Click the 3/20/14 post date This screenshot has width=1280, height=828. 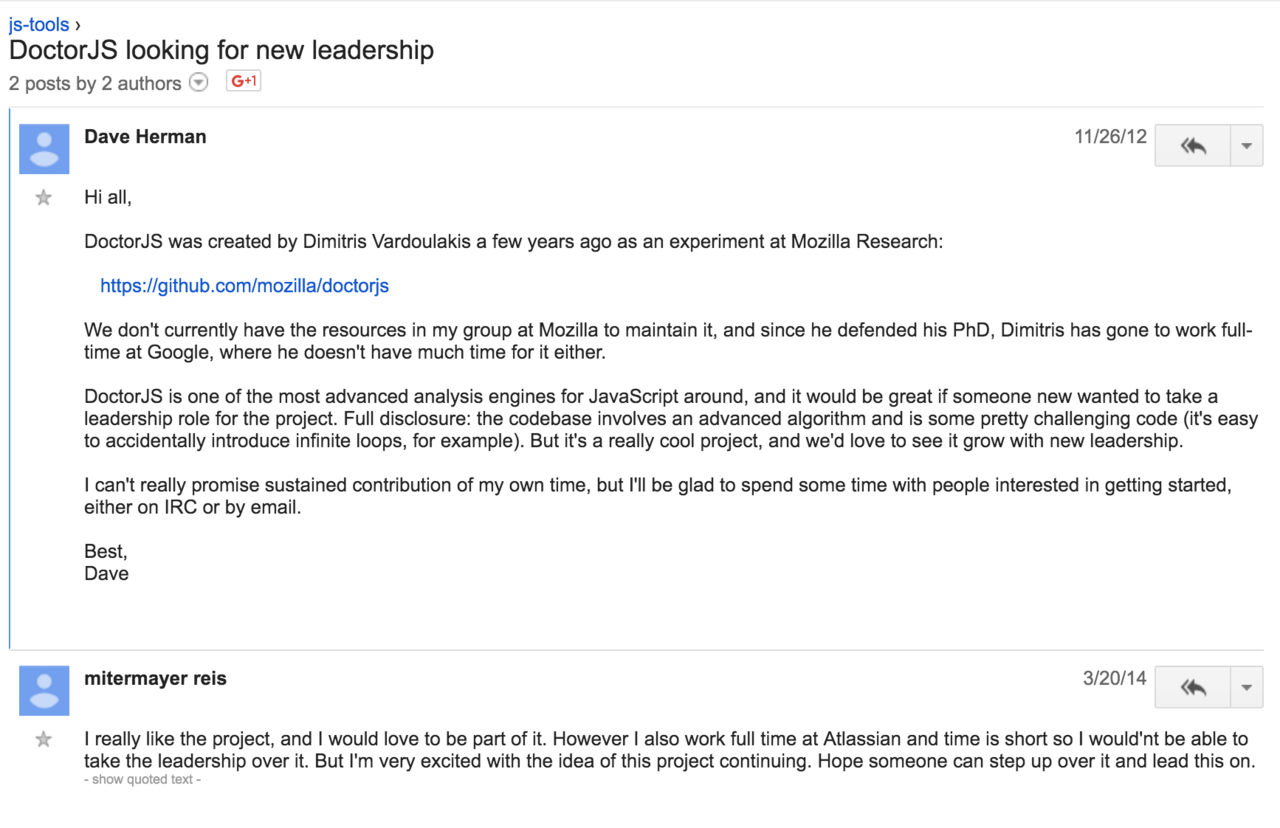coord(1114,678)
